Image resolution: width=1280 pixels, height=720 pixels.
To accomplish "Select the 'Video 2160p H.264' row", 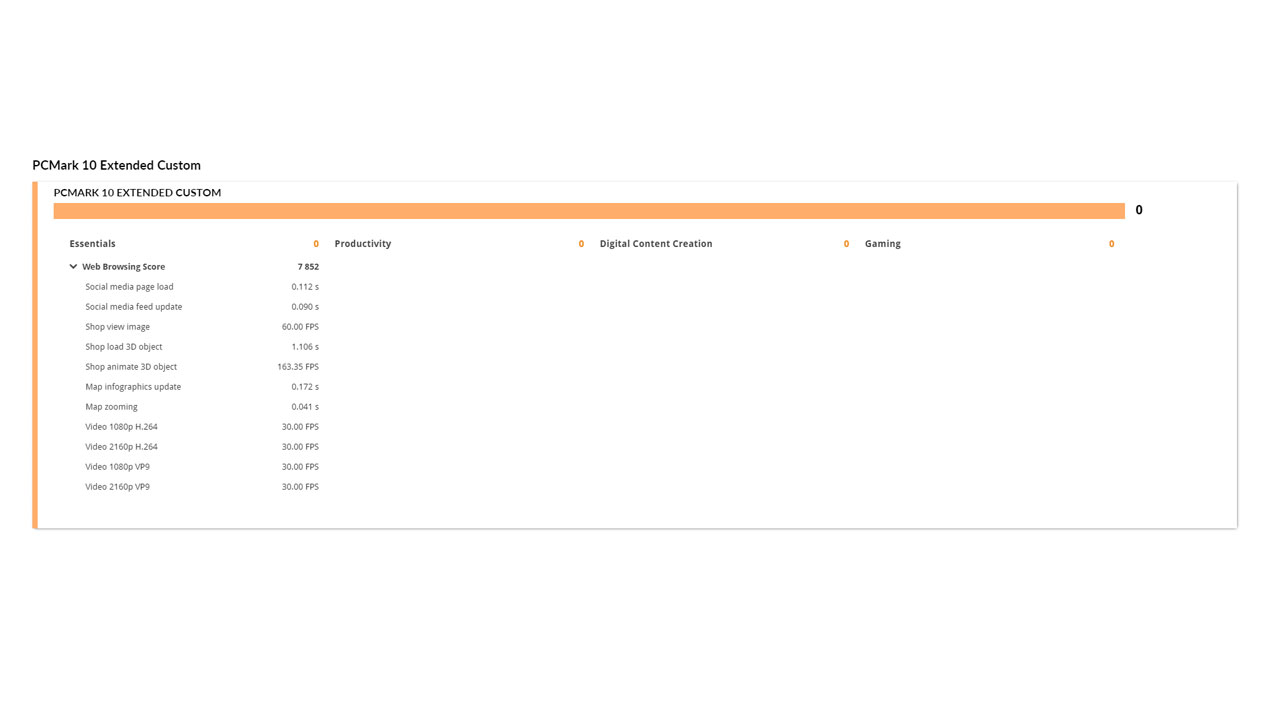I will (x=202, y=447).
